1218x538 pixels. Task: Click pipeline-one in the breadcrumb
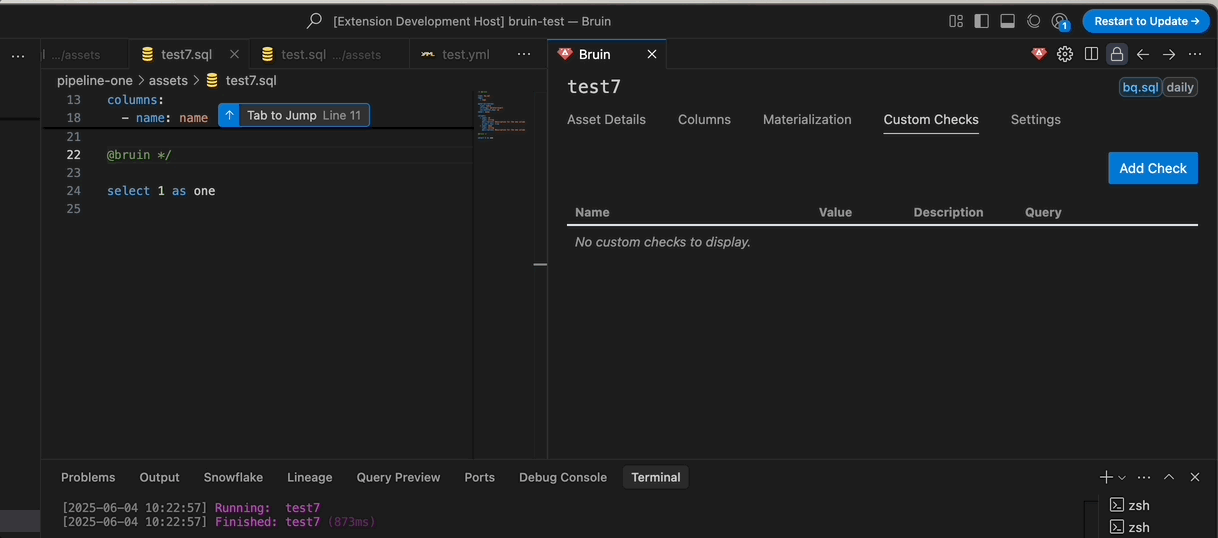click(x=95, y=80)
